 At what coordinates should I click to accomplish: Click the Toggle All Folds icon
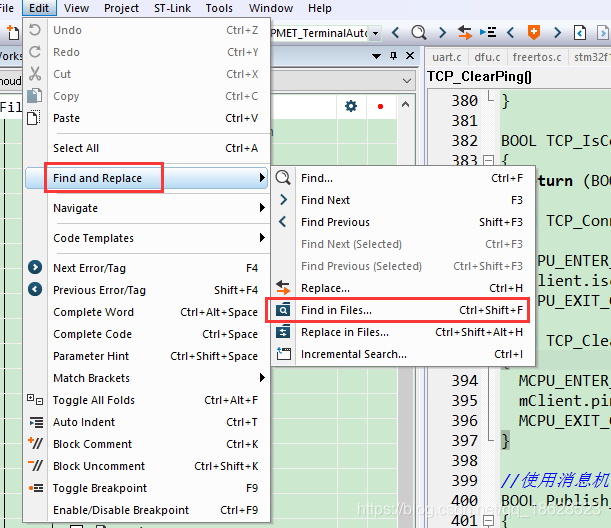[x=35, y=399]
